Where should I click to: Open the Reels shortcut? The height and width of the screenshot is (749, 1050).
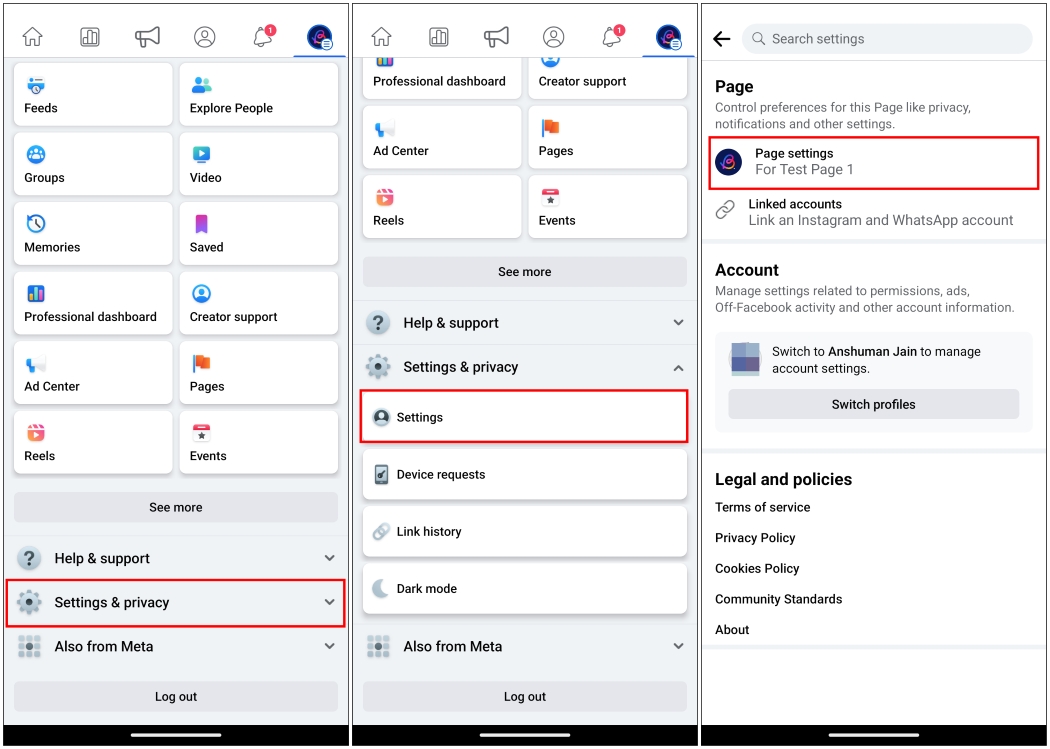(x=93, y=442)
